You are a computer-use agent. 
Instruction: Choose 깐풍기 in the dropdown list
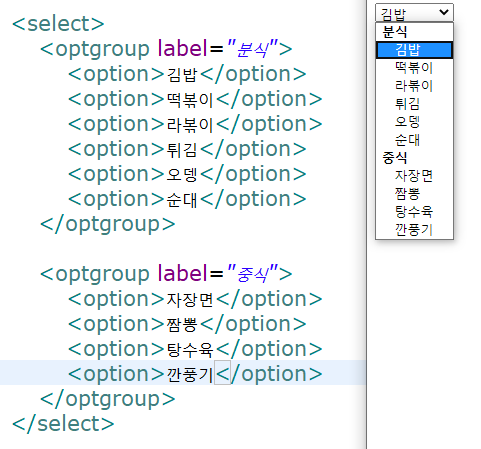414,230
